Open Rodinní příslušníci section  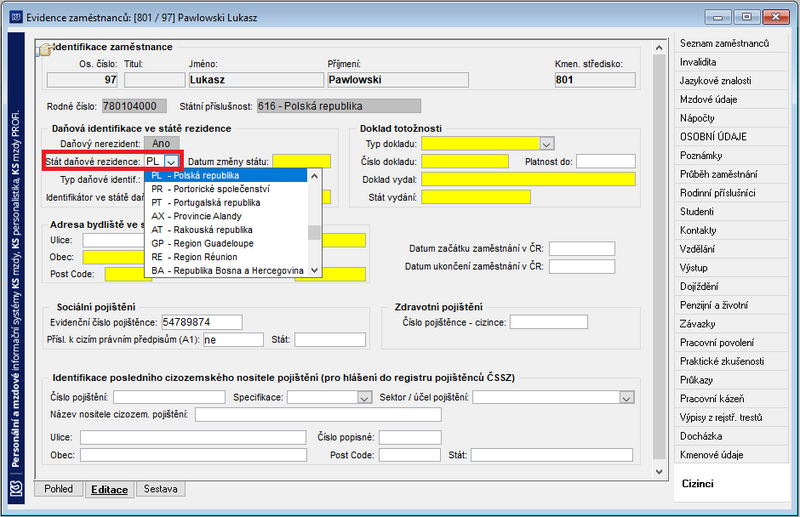pyautogui.click(x=731, y=193)
